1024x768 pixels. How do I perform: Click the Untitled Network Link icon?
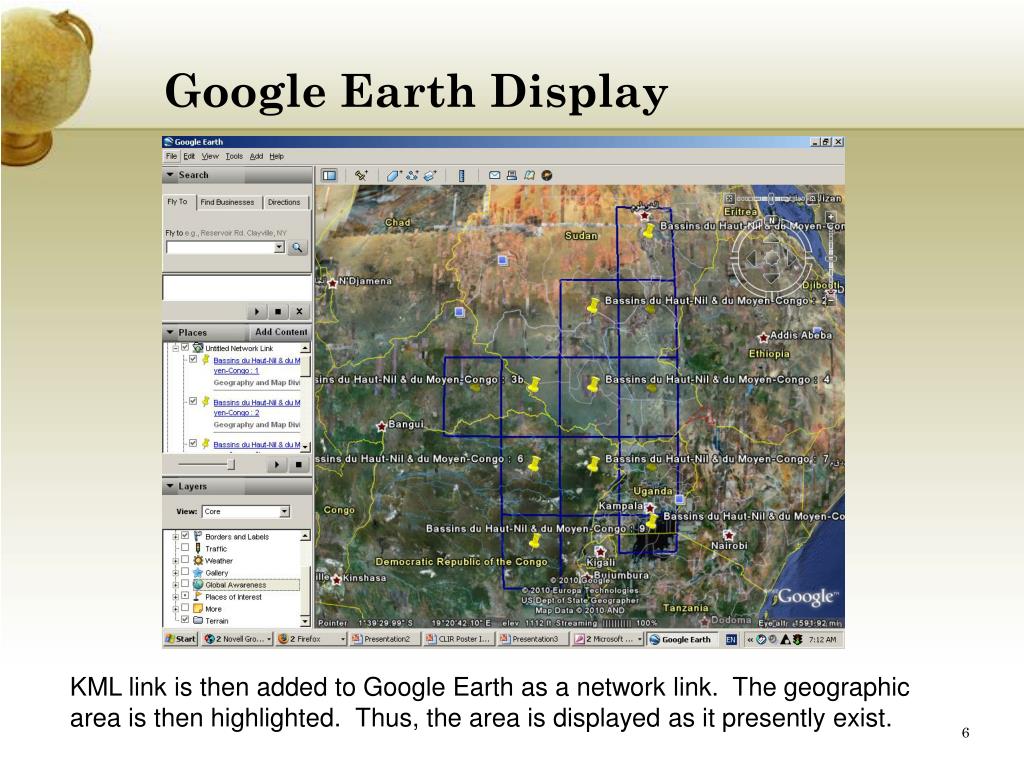[198, 347]
